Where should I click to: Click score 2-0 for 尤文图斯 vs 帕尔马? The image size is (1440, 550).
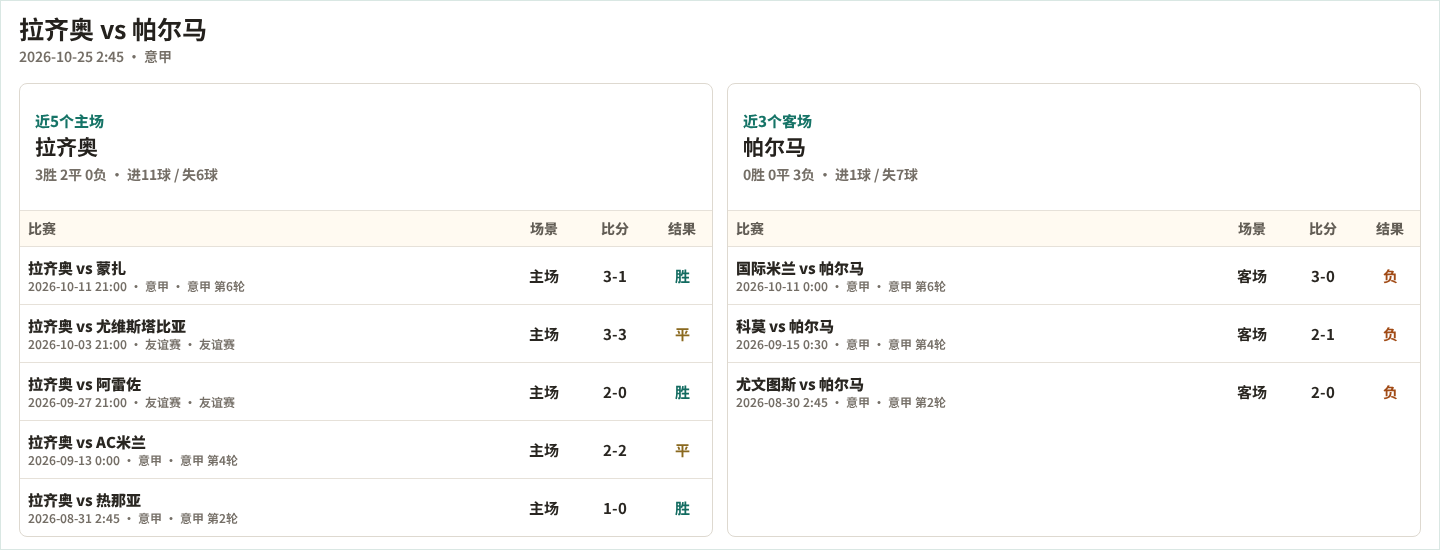pos(1323,392)
